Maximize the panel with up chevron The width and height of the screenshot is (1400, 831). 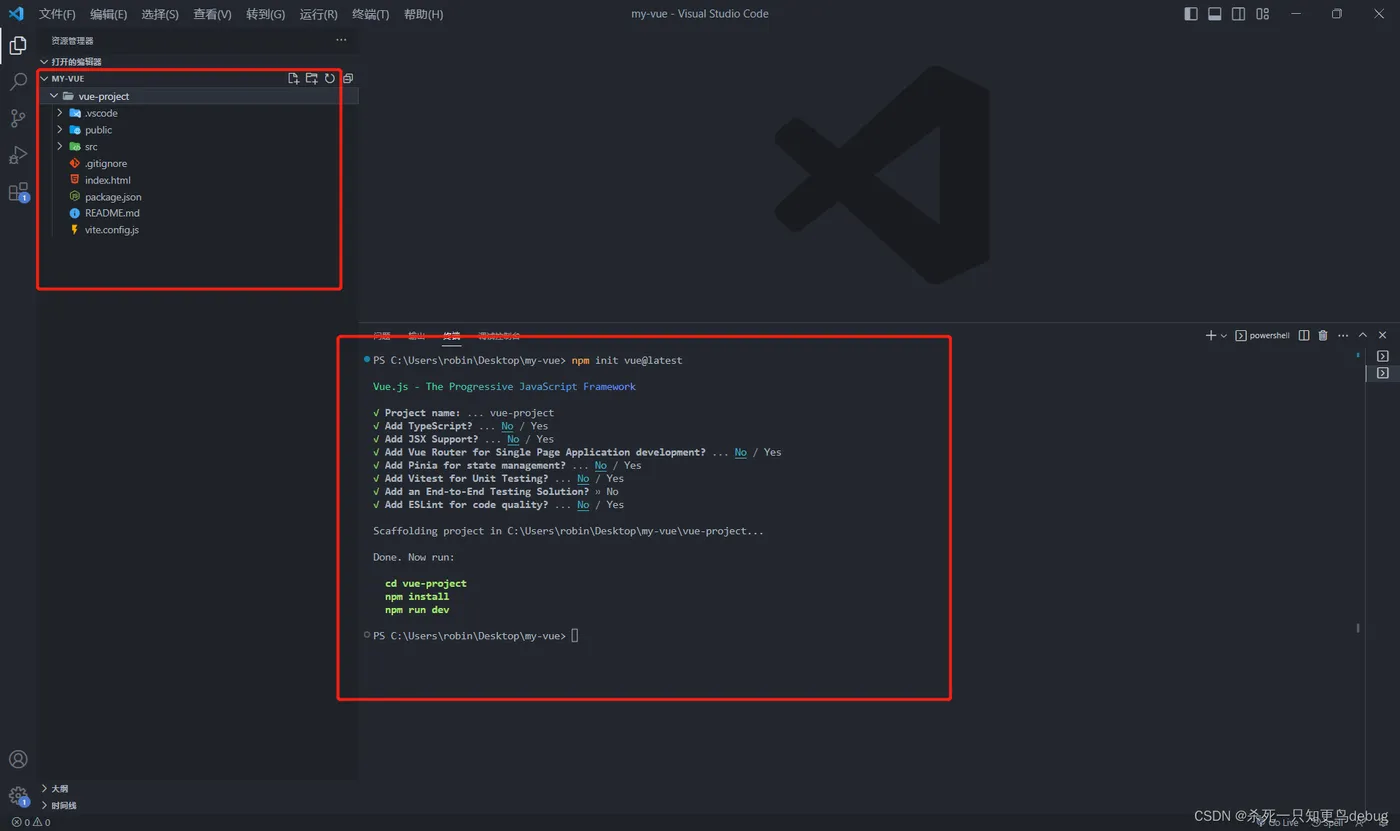pos(1362,335)
